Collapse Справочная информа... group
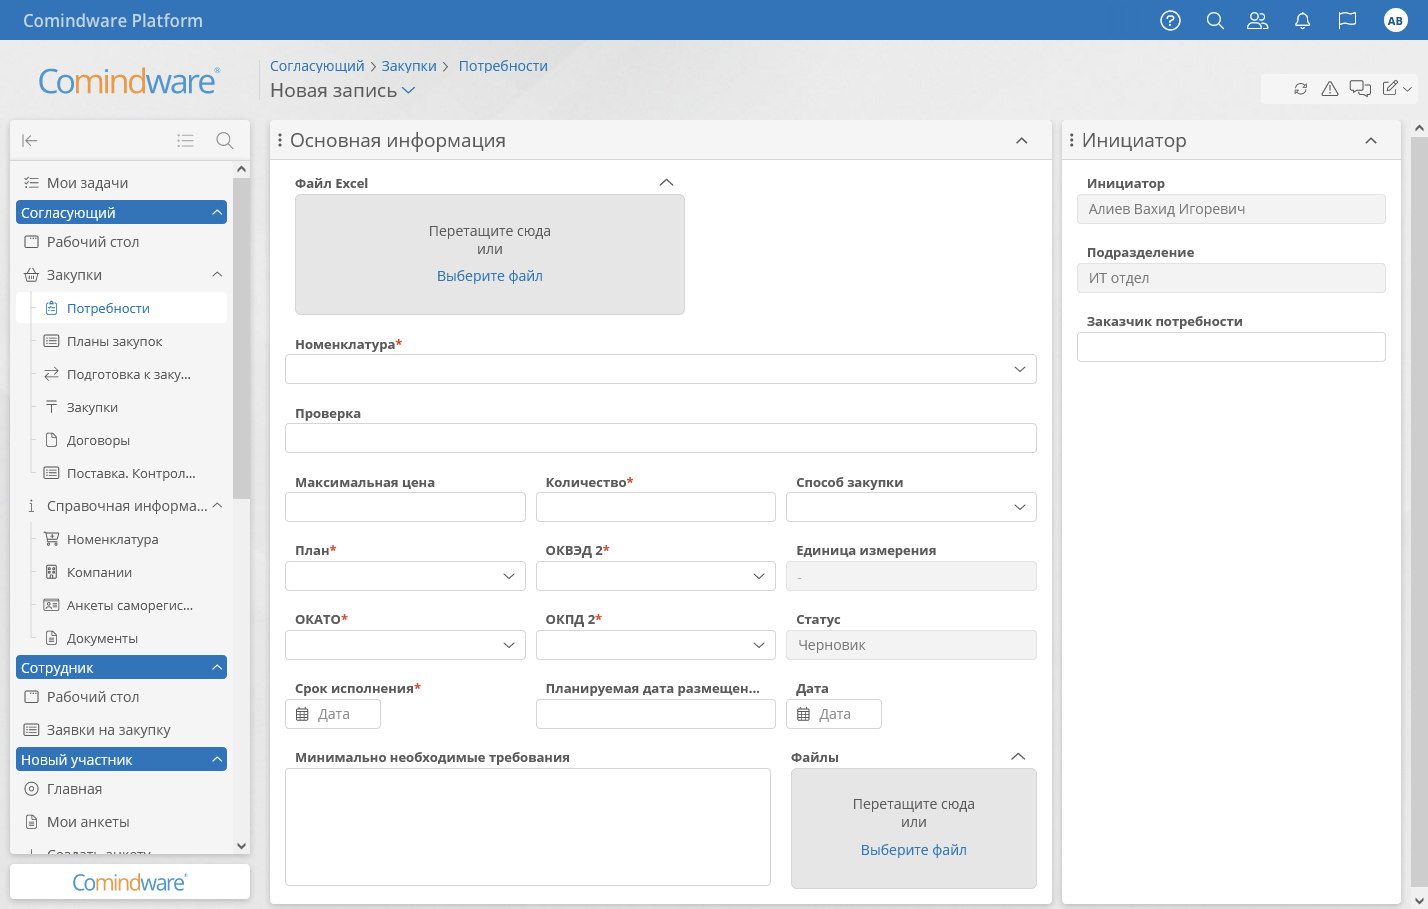 pos(217,506)
